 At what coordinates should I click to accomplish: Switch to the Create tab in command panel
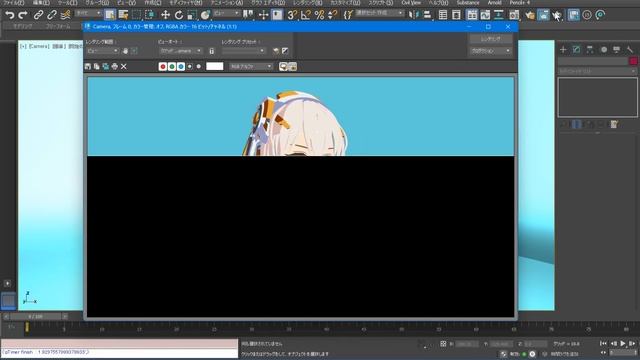563,50
